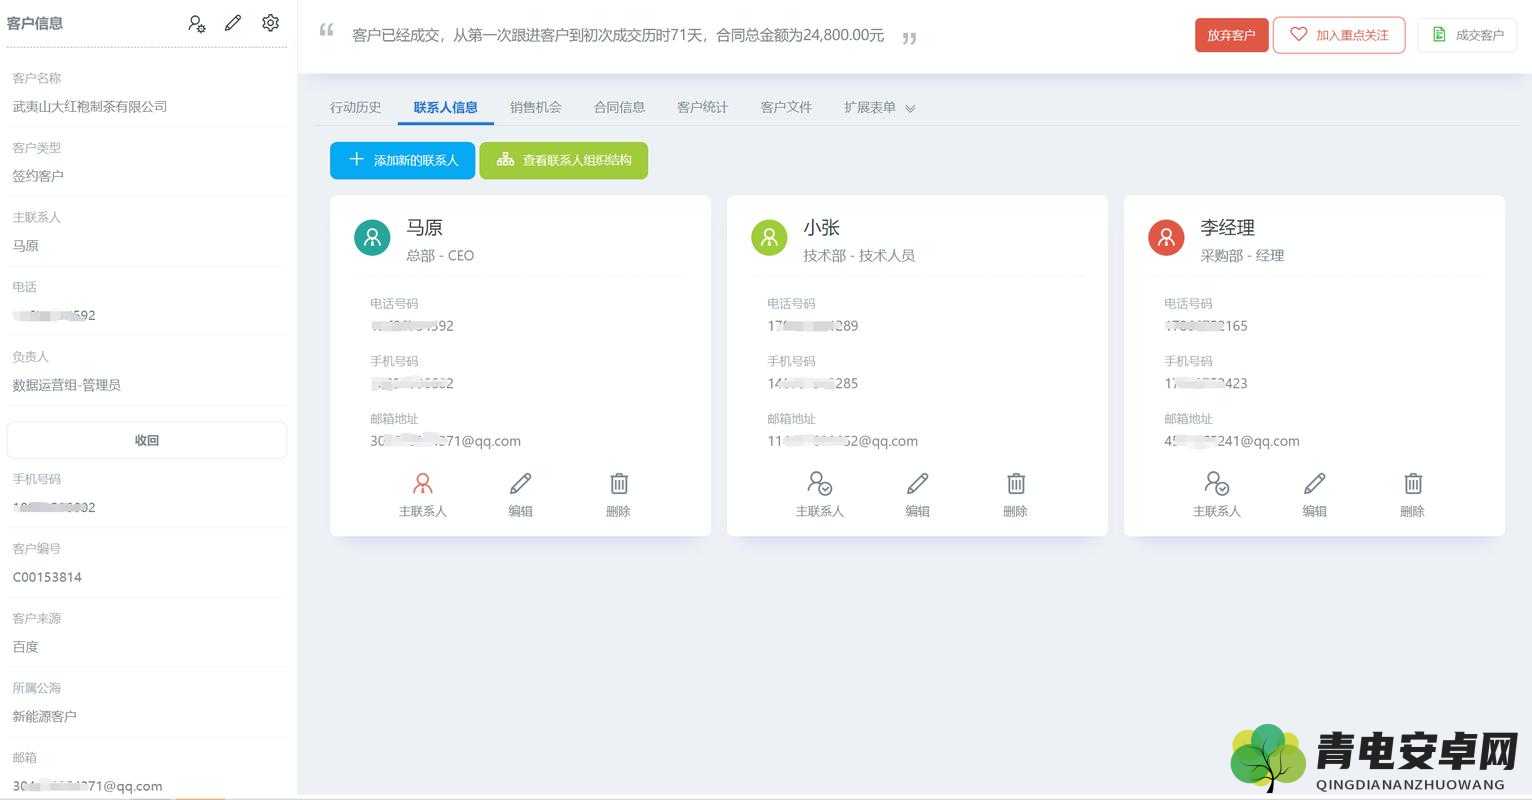Set 李经理 as 主联系人 via icon
Viewport: 1532px width, 800px height.
[1217, 484]
